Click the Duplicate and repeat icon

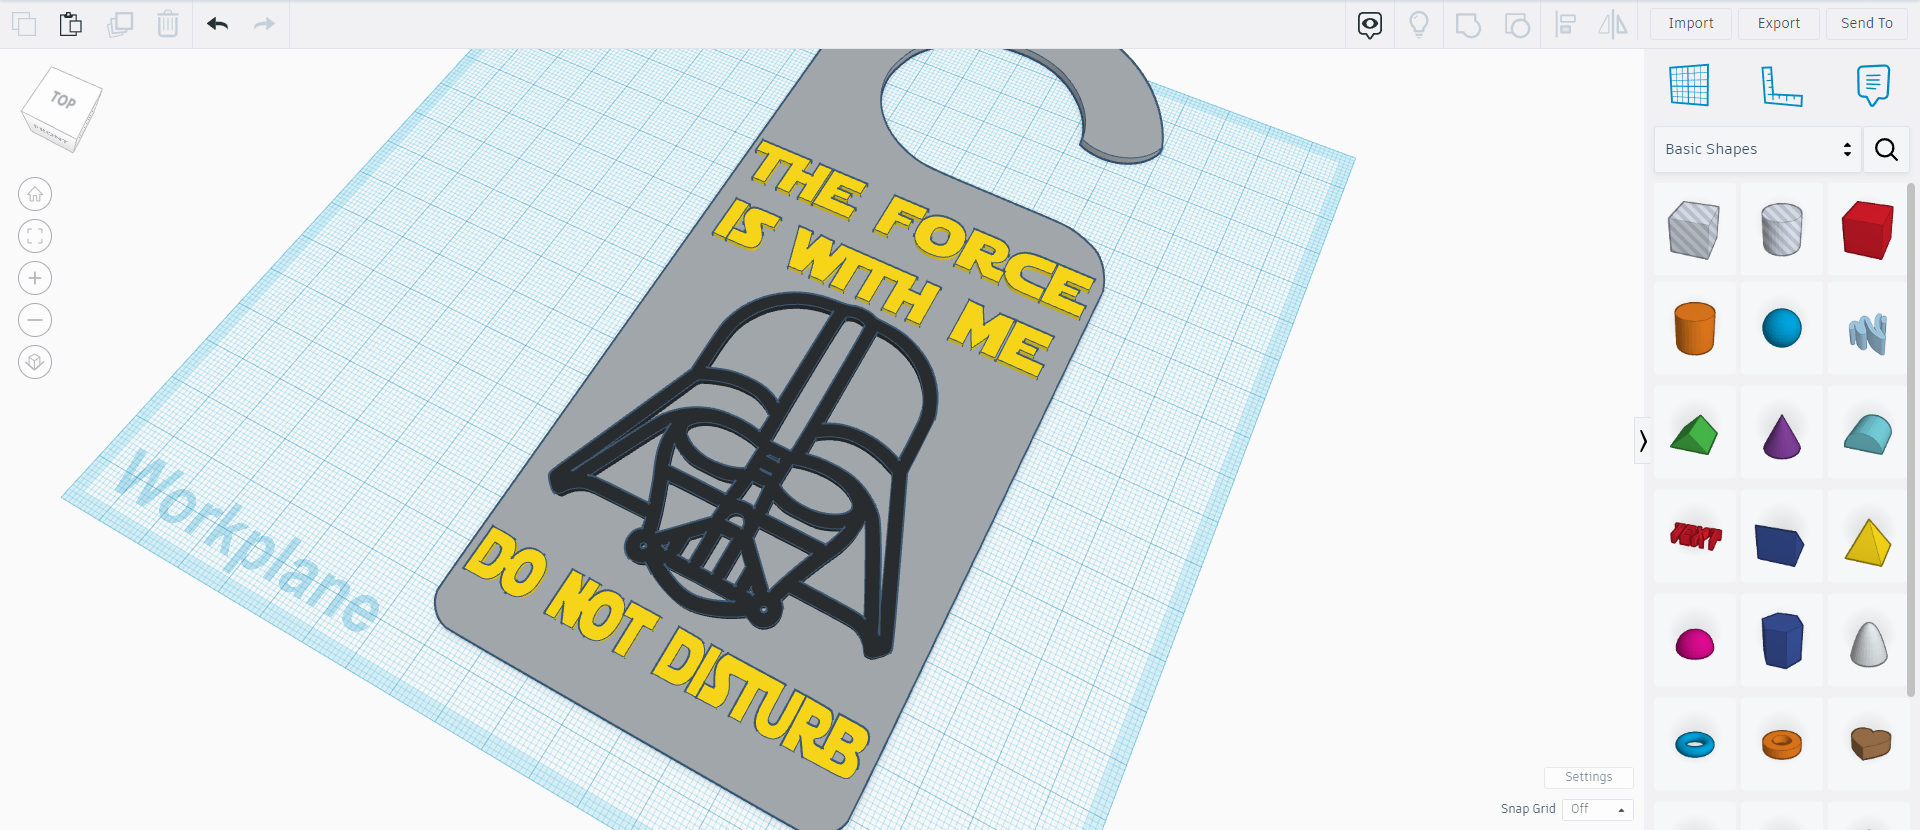pos(120,24)
